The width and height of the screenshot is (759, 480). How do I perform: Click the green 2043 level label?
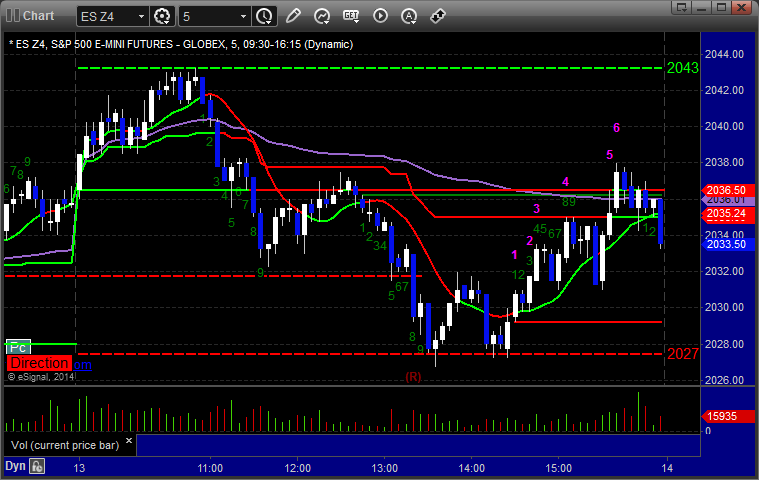tap(683, 68)
